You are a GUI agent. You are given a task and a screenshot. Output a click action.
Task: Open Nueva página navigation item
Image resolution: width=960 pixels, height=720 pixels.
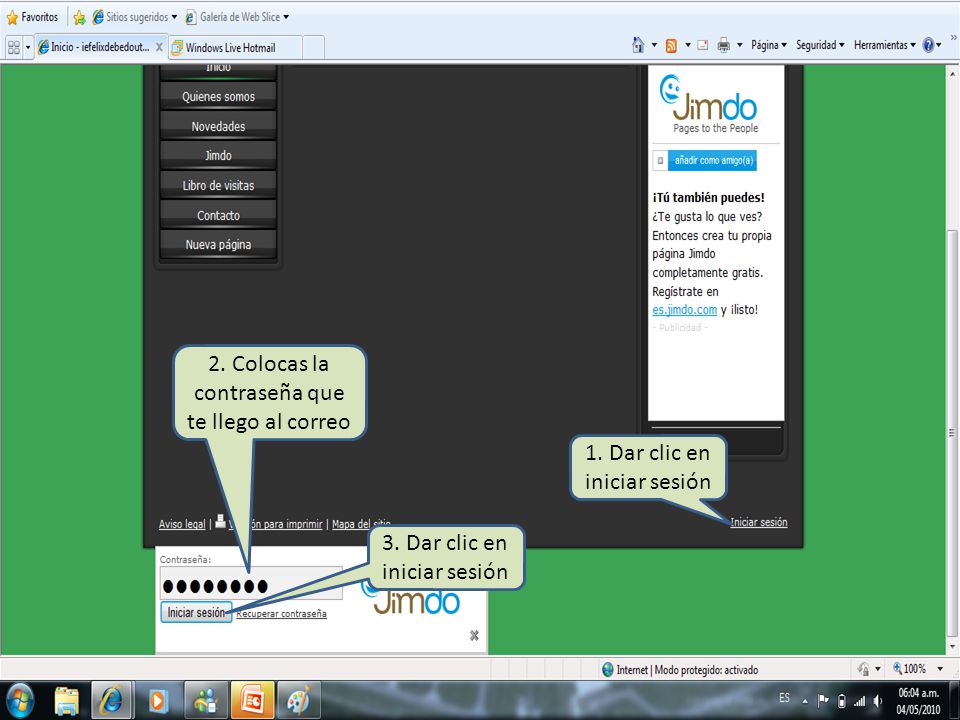coord(218,244)
